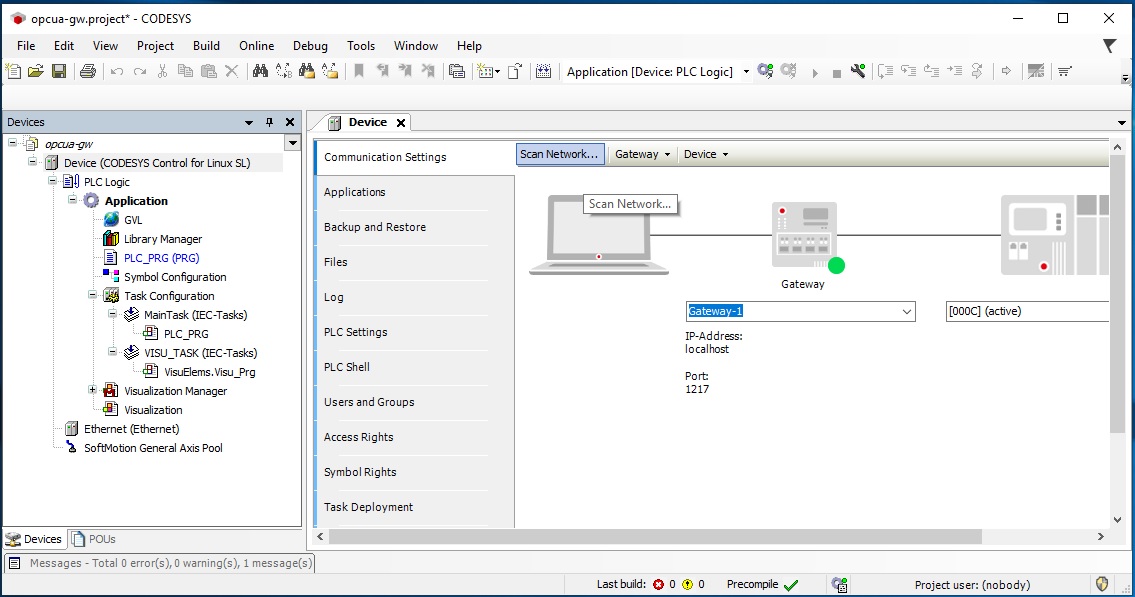1135x597 pixels.
Task: Select the GVL tree item
Action: pos(133,220)
